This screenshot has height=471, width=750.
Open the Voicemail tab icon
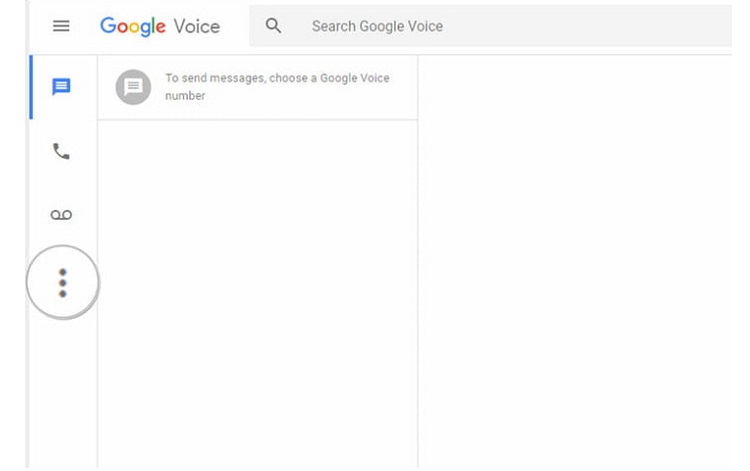[x=61, y=215]
